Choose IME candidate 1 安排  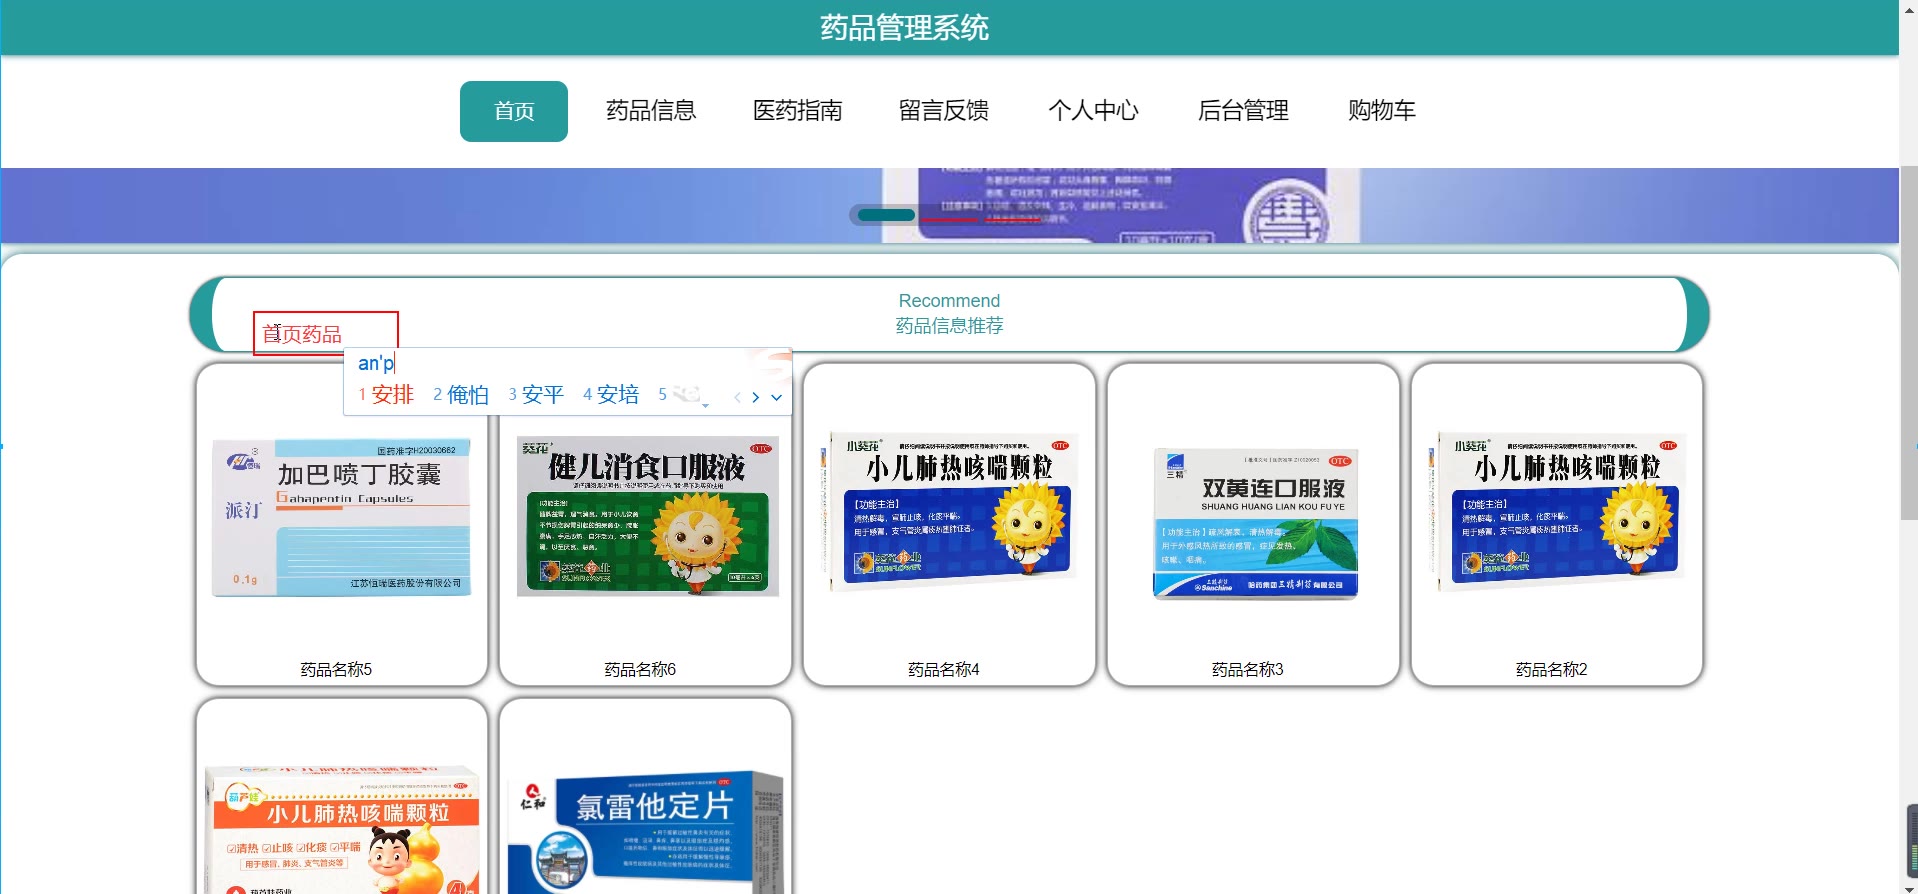coord(386,395)
